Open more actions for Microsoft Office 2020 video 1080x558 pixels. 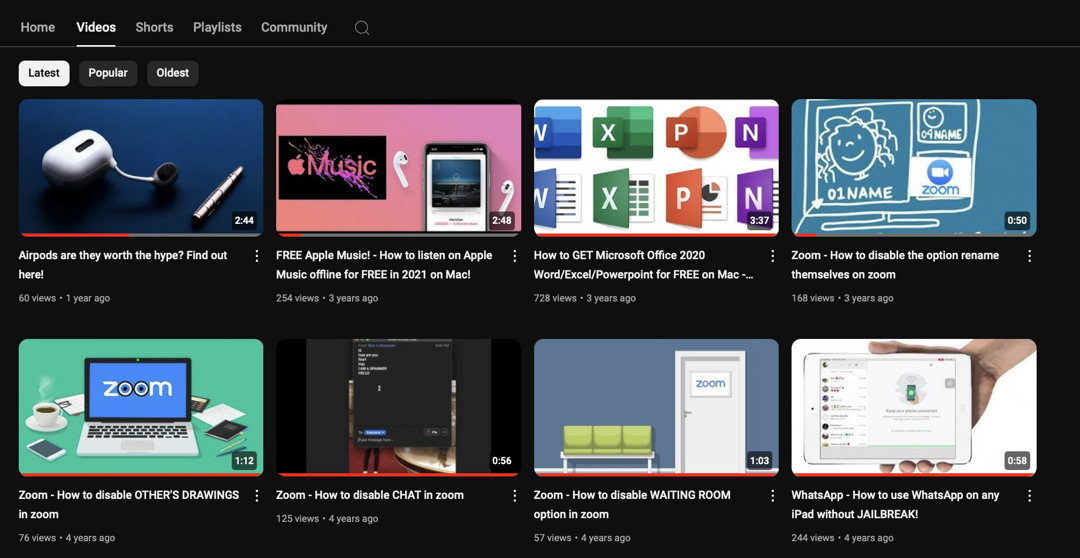click(x=772, y=256)
